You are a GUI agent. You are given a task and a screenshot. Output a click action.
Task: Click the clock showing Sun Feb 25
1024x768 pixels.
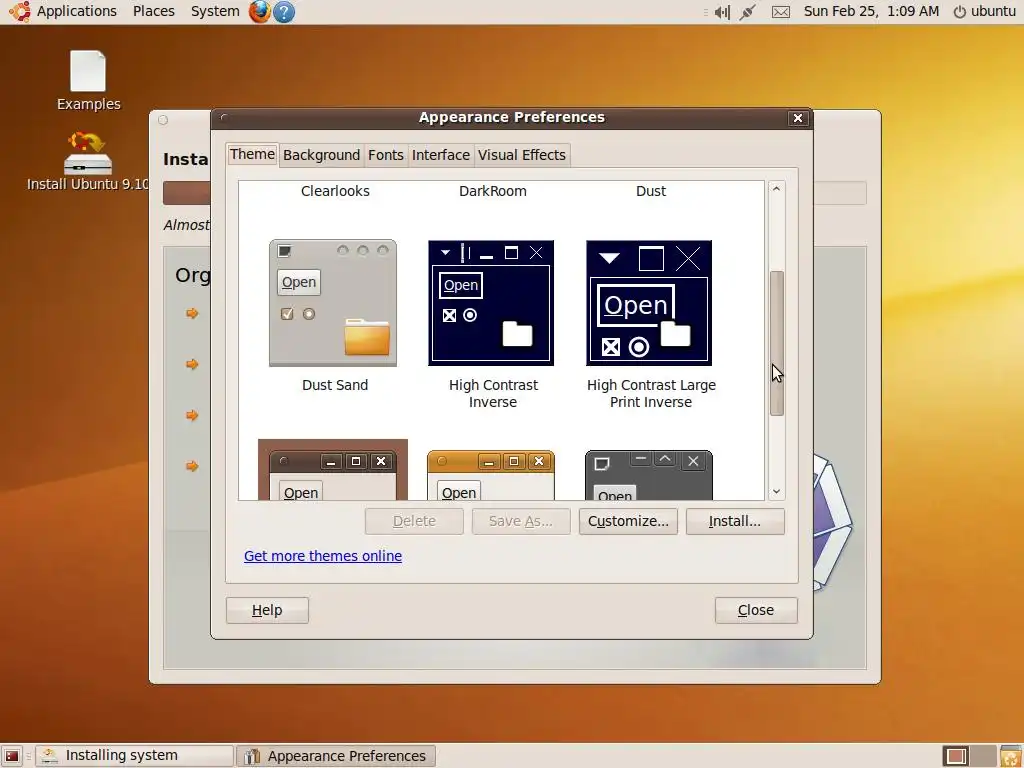pos(871,11)
